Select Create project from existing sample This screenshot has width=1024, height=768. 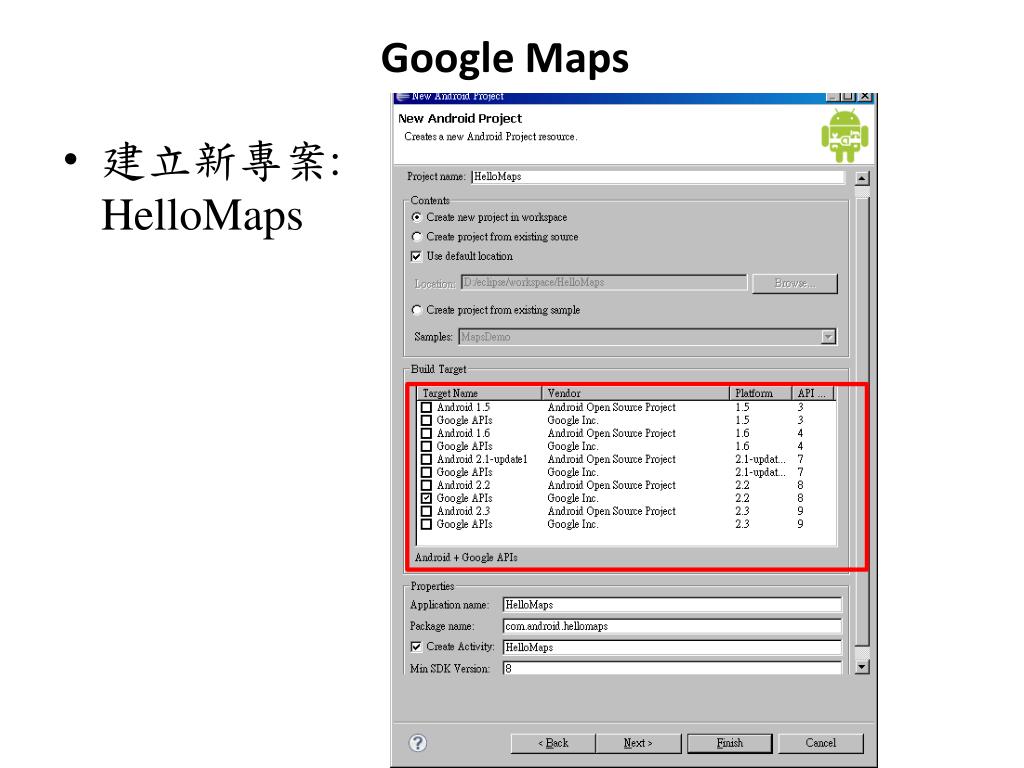point(417,310)
